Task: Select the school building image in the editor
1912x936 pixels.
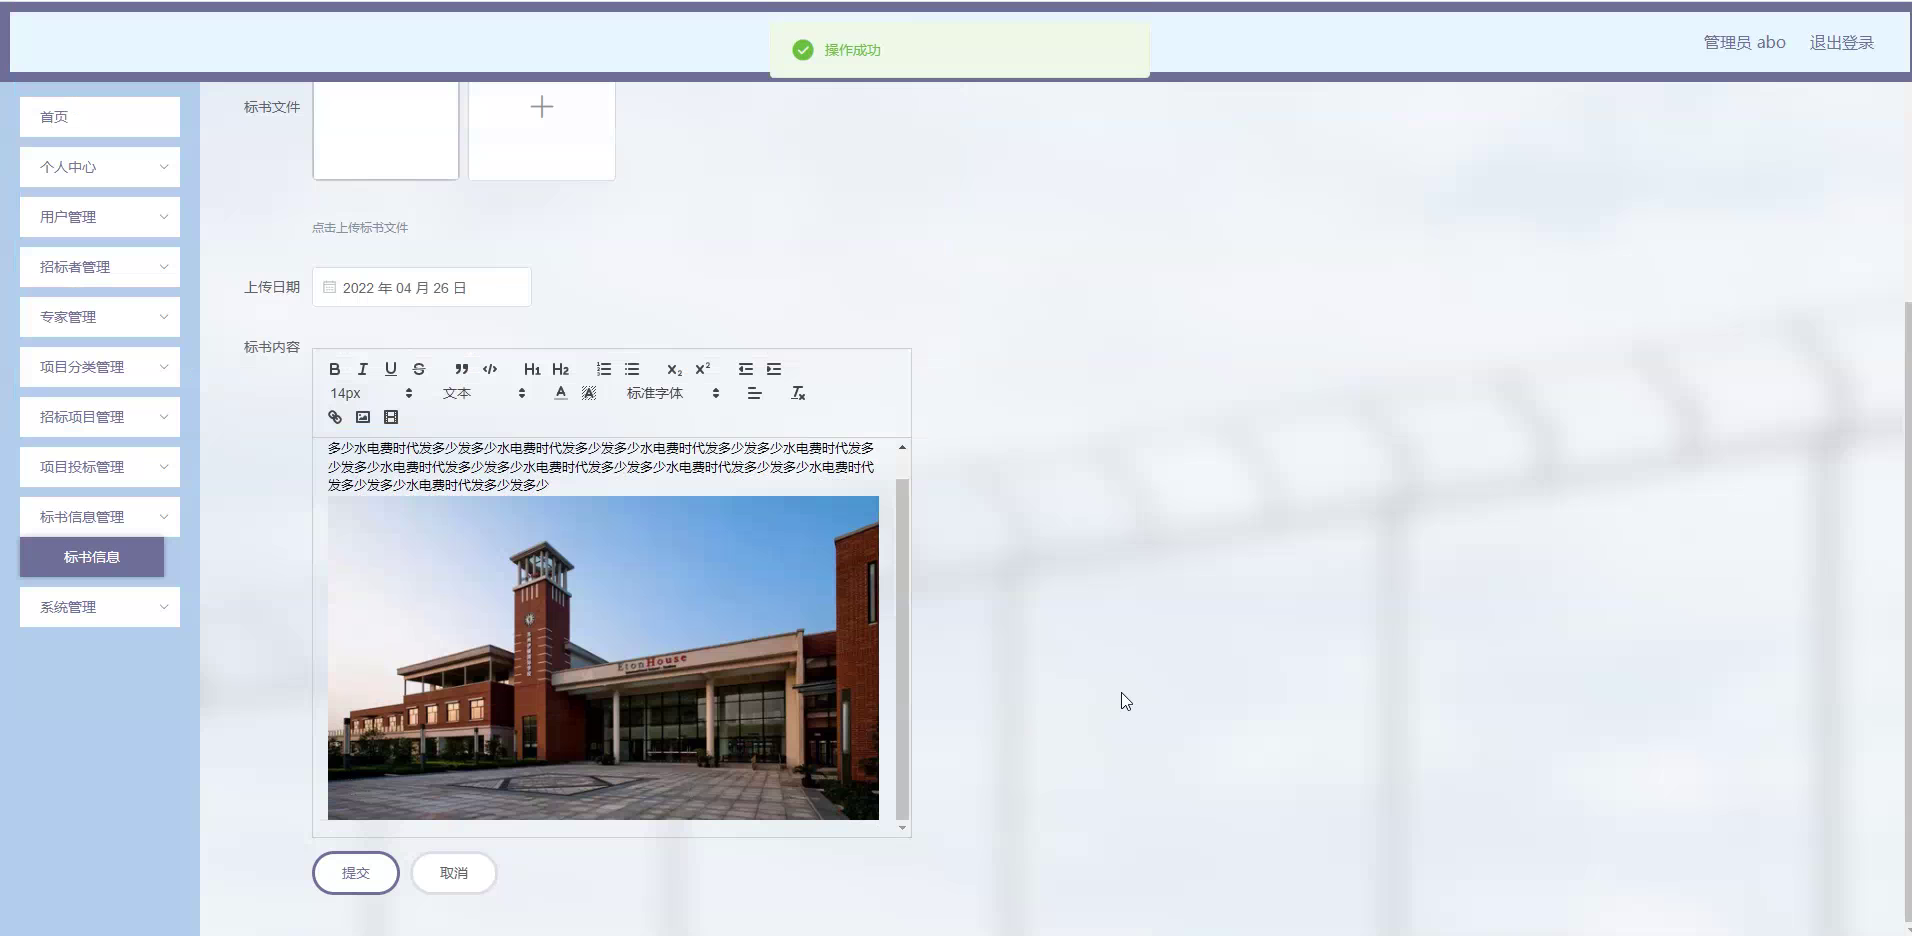Action: tap(603, 658)
